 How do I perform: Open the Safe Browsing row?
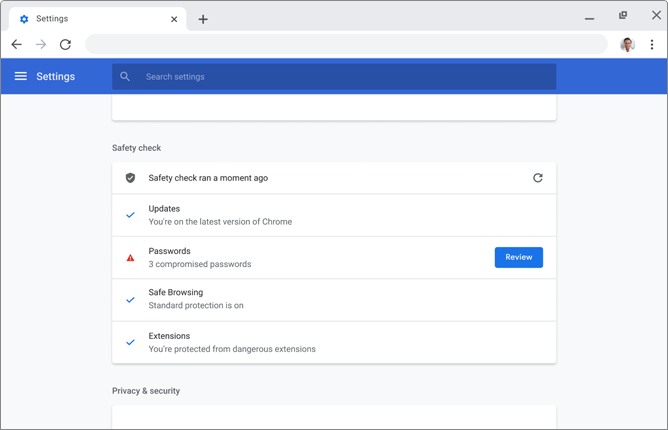point(333,299)
